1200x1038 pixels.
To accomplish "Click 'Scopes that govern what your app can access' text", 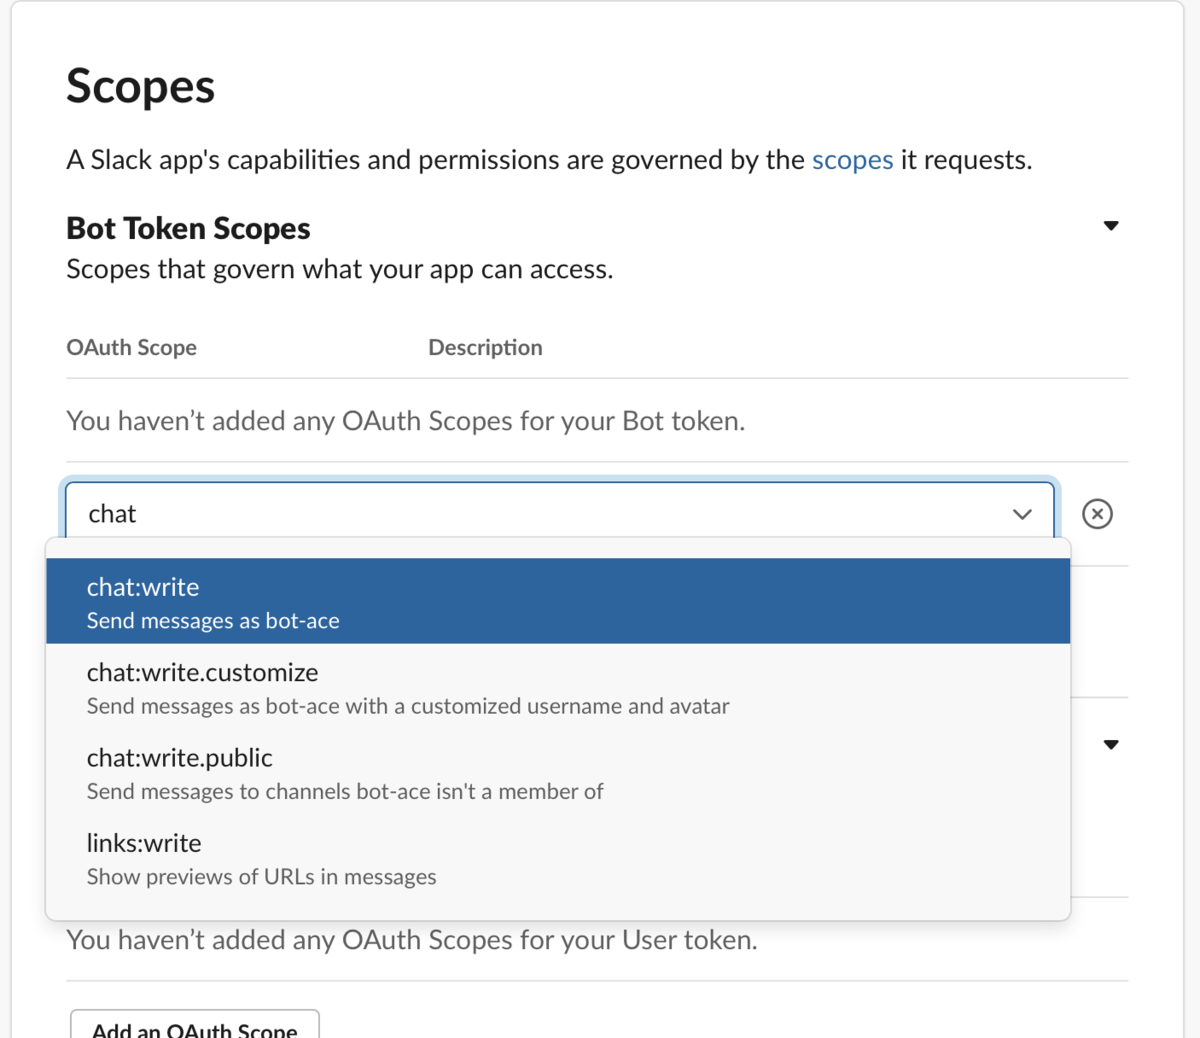I will pos(339,269).
